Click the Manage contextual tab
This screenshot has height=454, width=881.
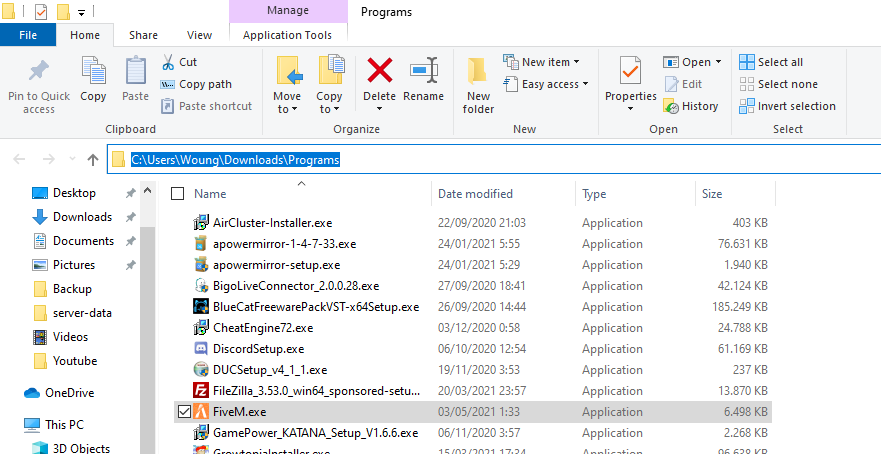288,11
